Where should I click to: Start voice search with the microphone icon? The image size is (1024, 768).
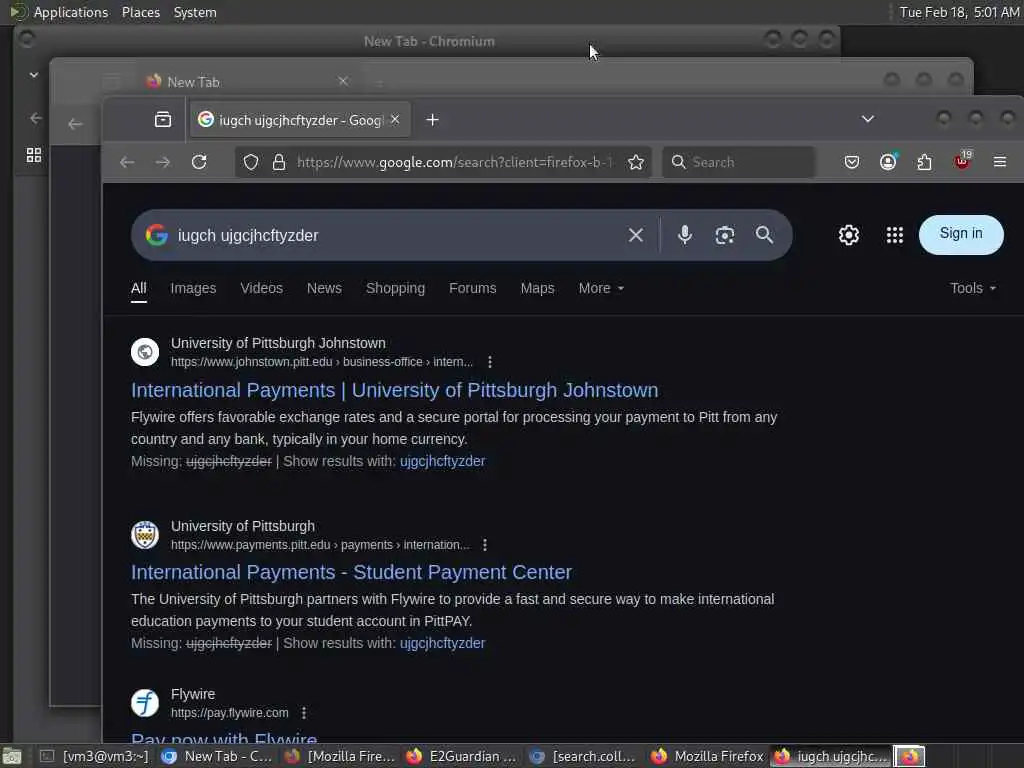684,234
